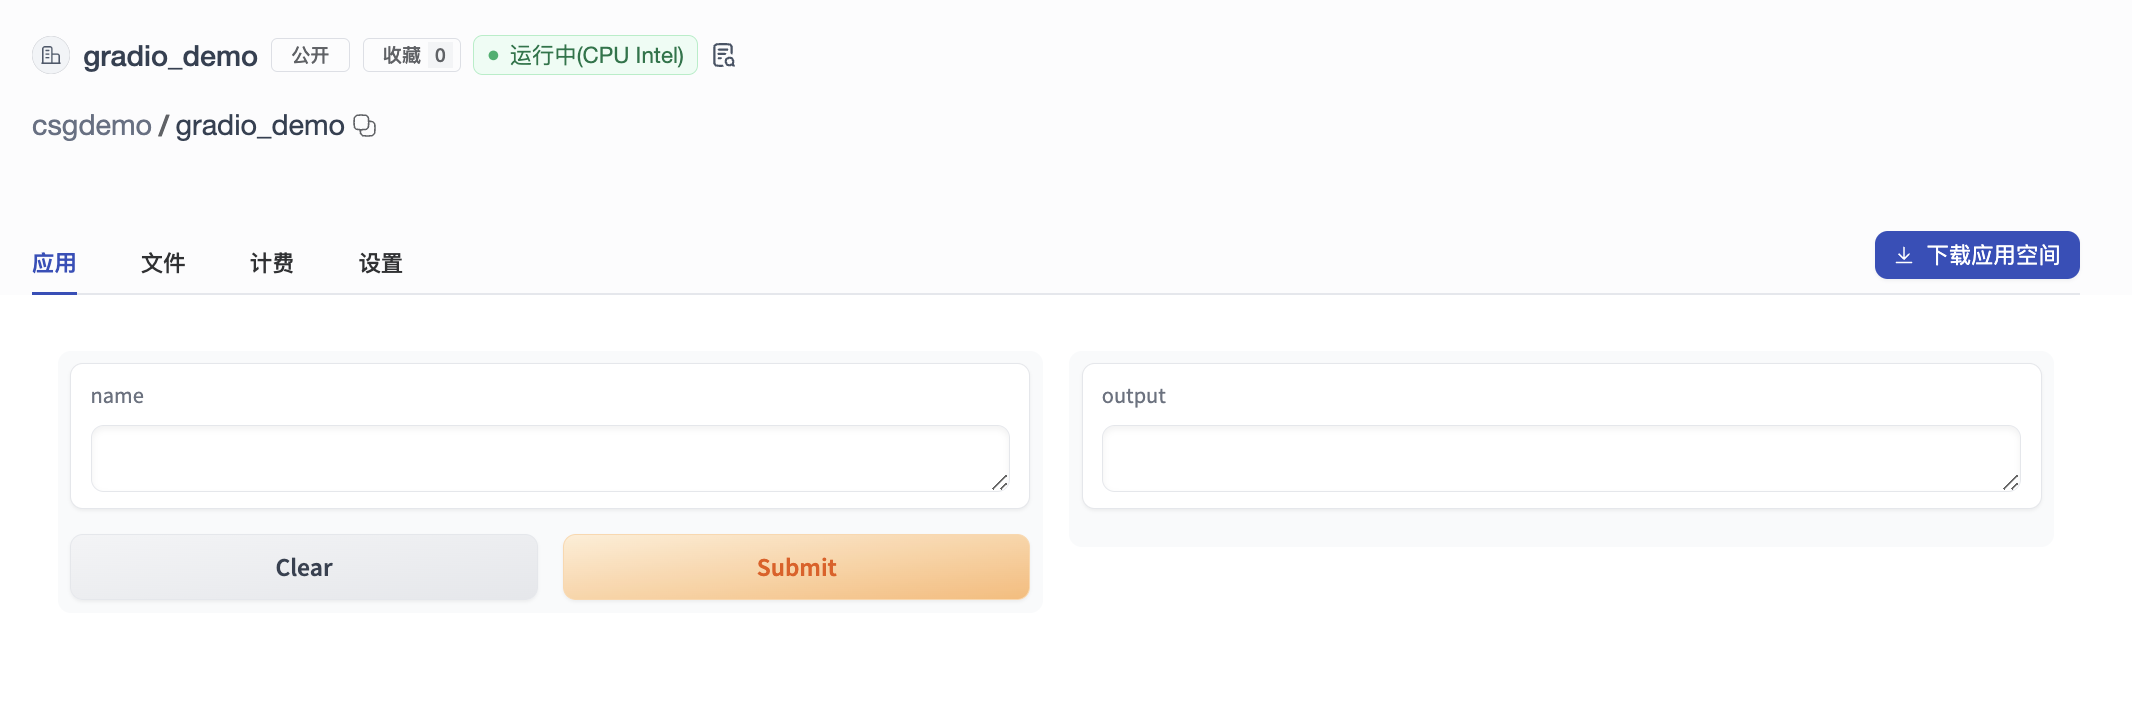Select the 应用 tab

click(x=54, y=263)
